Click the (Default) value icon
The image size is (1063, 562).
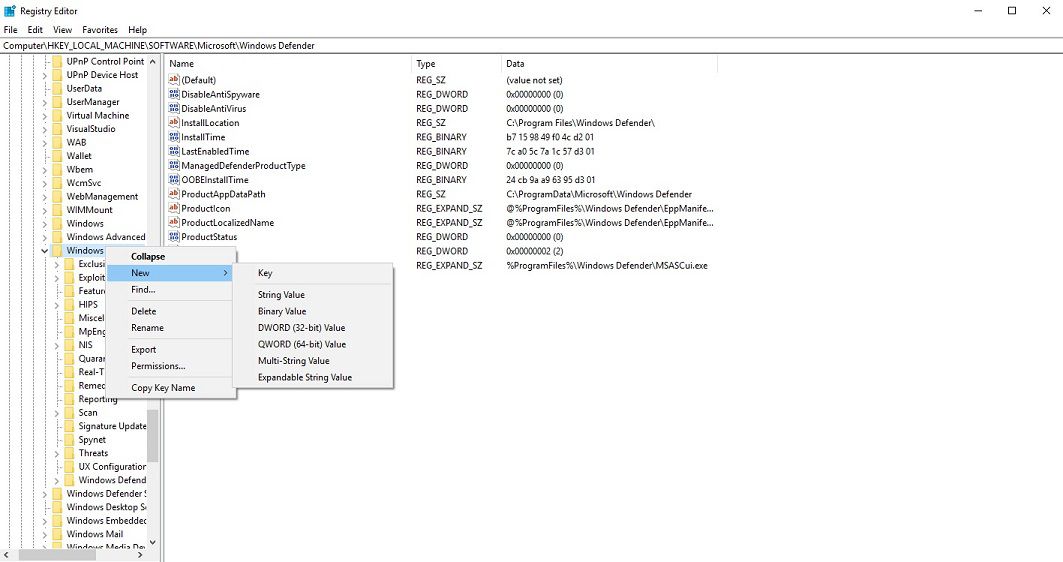click(174, 80)
